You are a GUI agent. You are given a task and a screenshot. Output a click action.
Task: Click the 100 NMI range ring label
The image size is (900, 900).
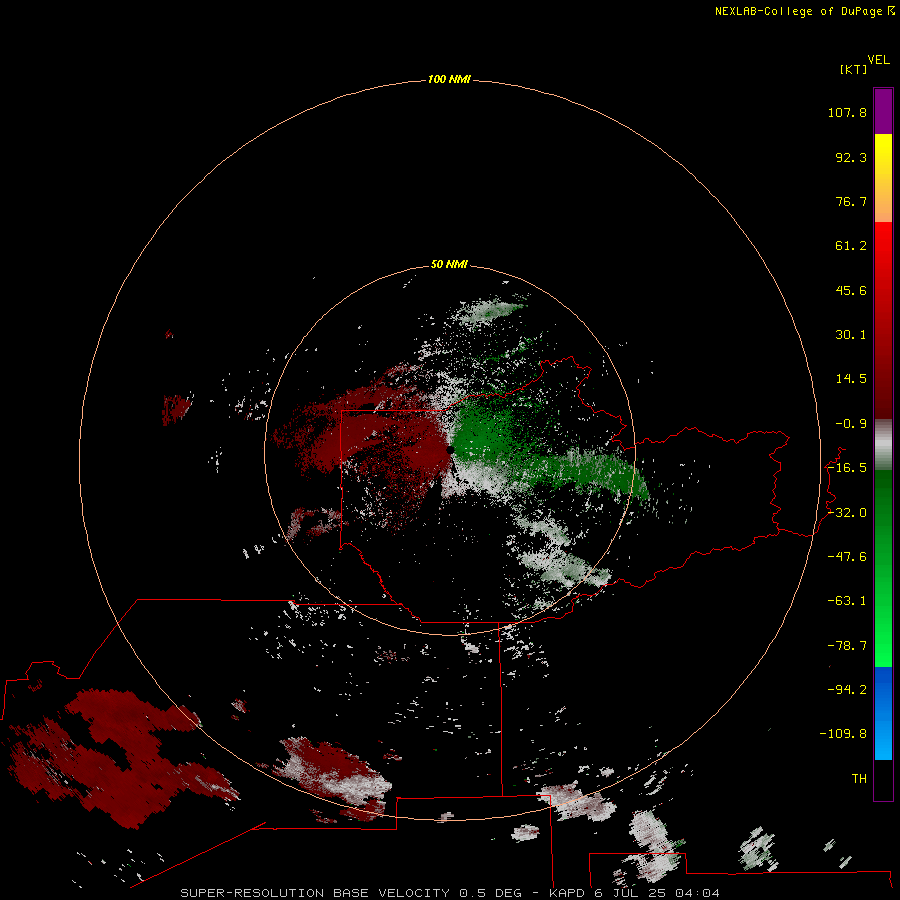pyautogui.click(x=449, y=79)
